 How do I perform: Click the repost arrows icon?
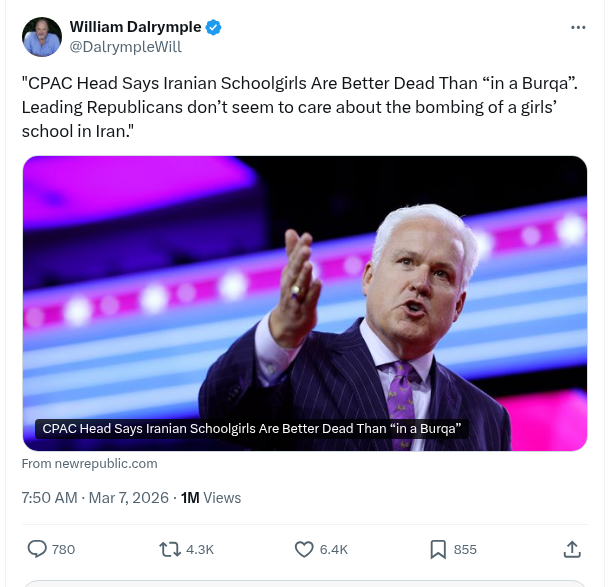click(x=170, y=550)
